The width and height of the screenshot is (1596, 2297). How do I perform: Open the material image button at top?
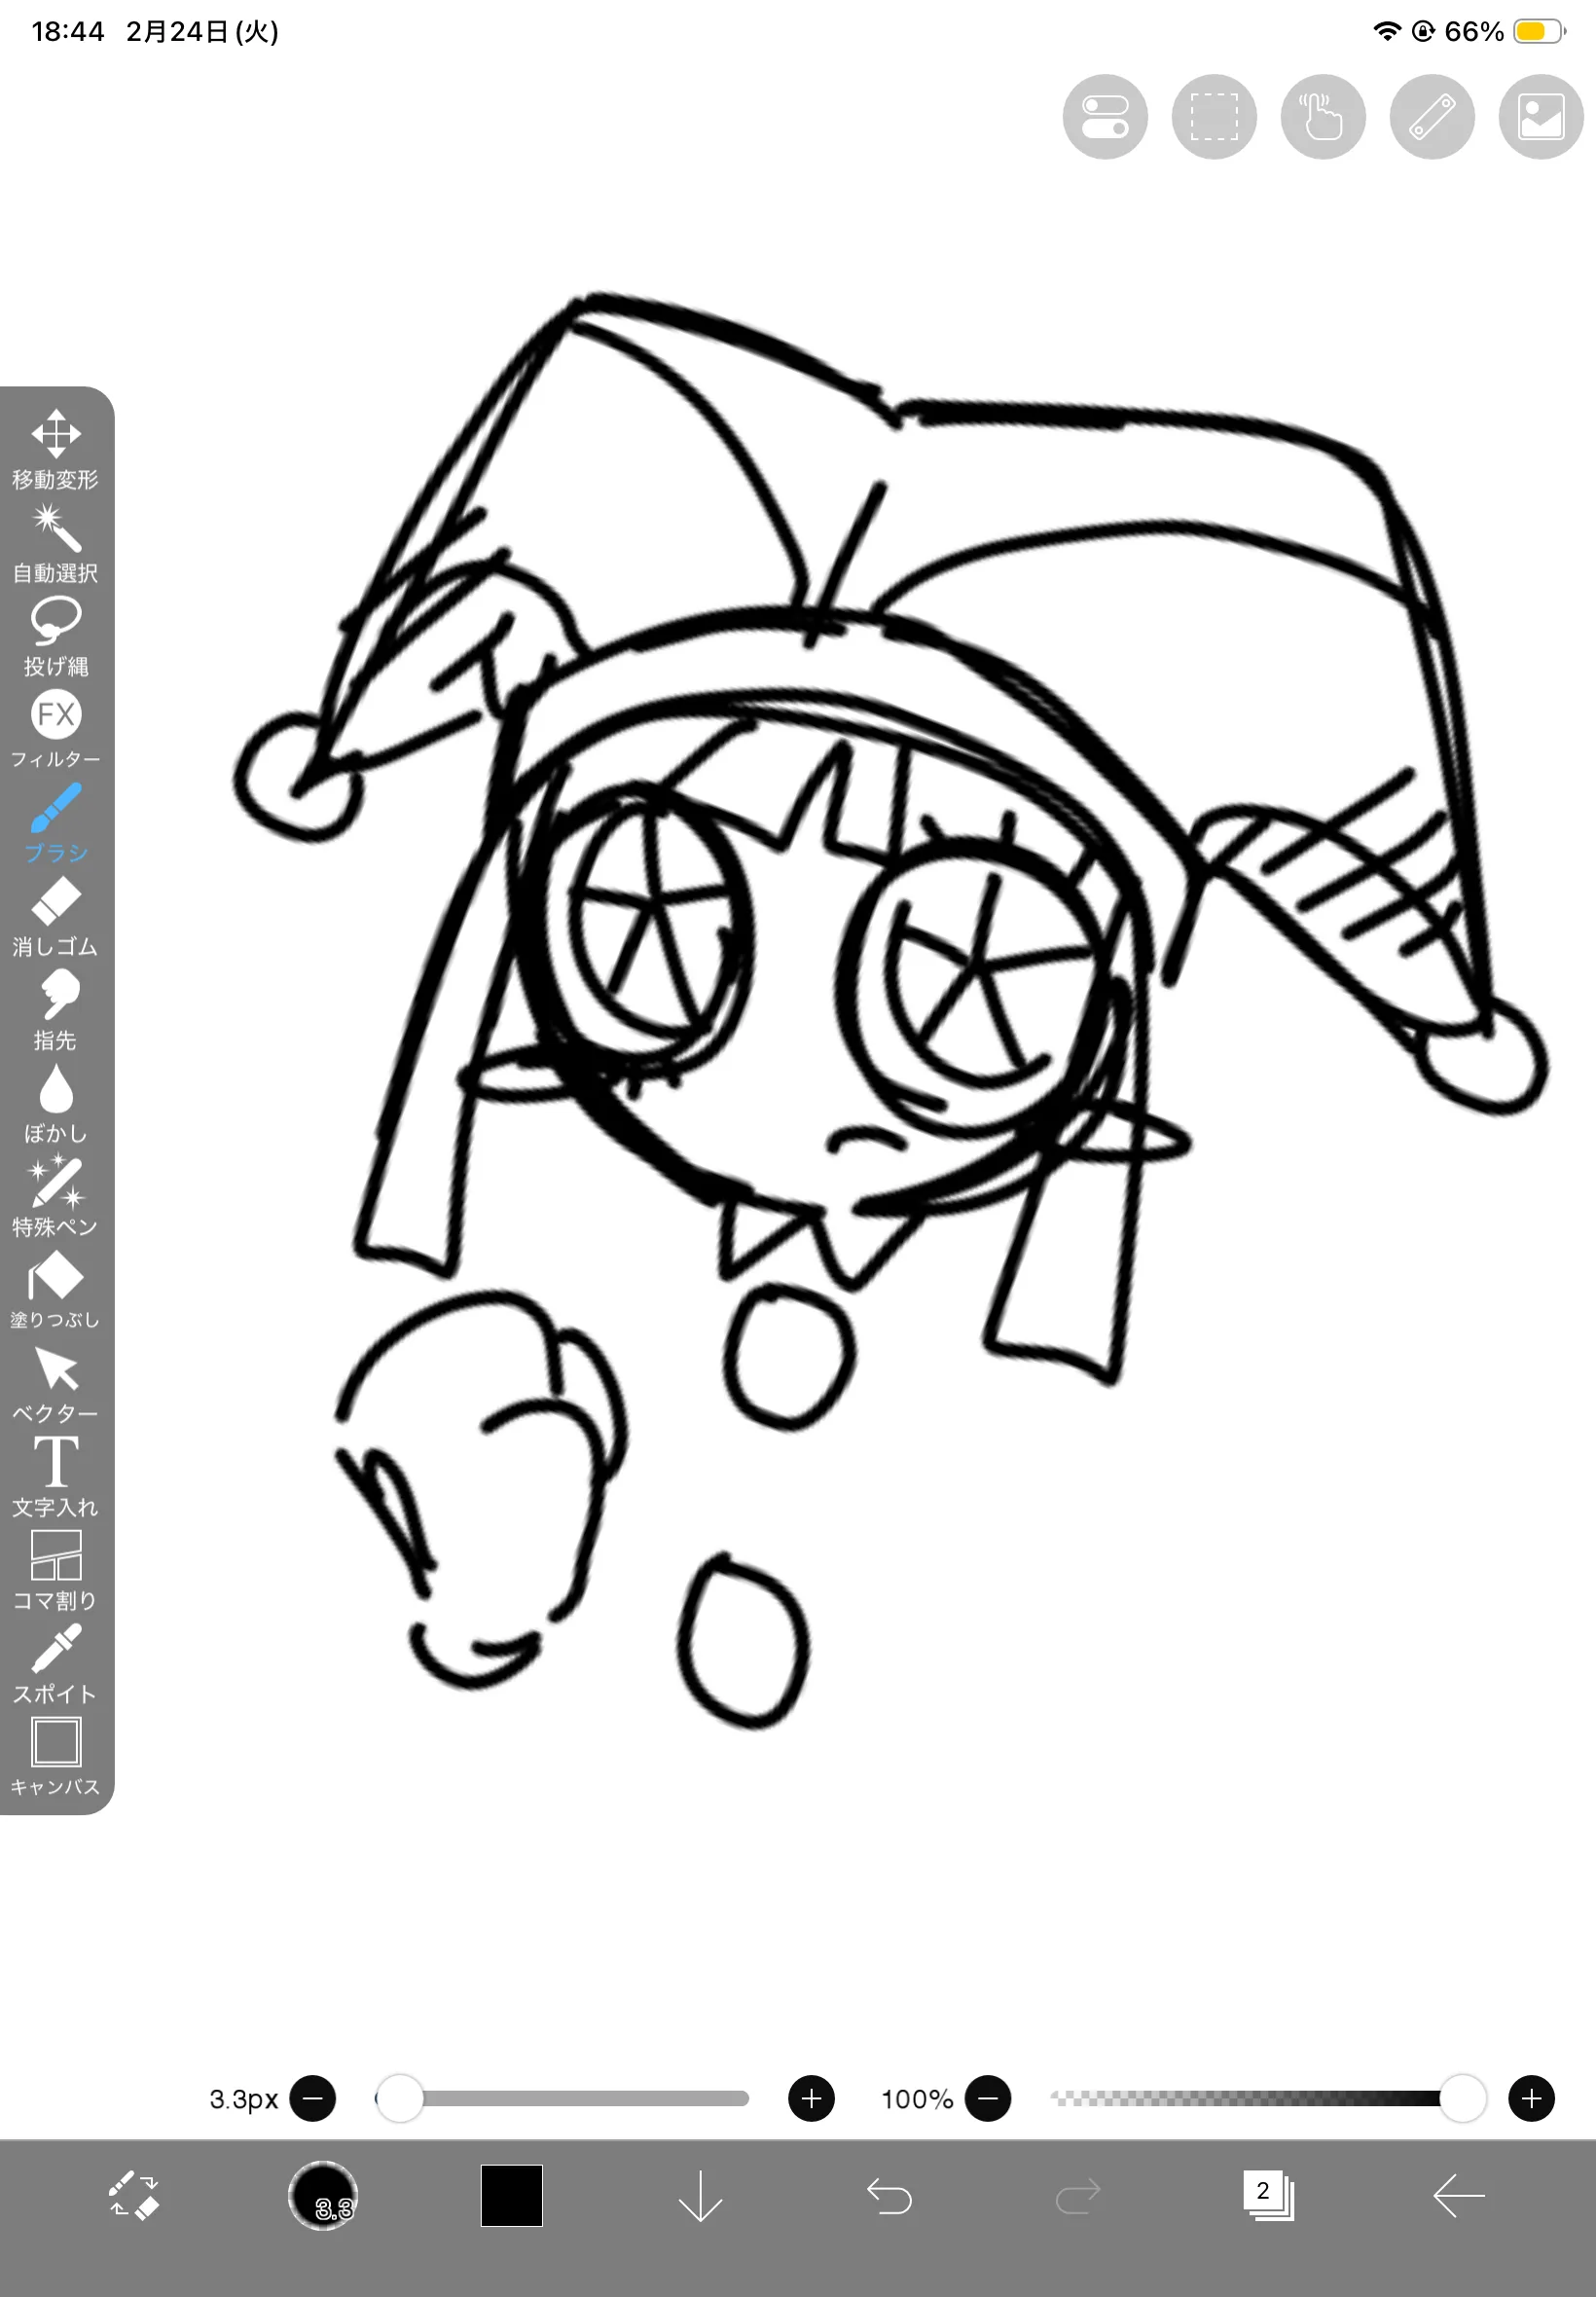(1540, 117)
